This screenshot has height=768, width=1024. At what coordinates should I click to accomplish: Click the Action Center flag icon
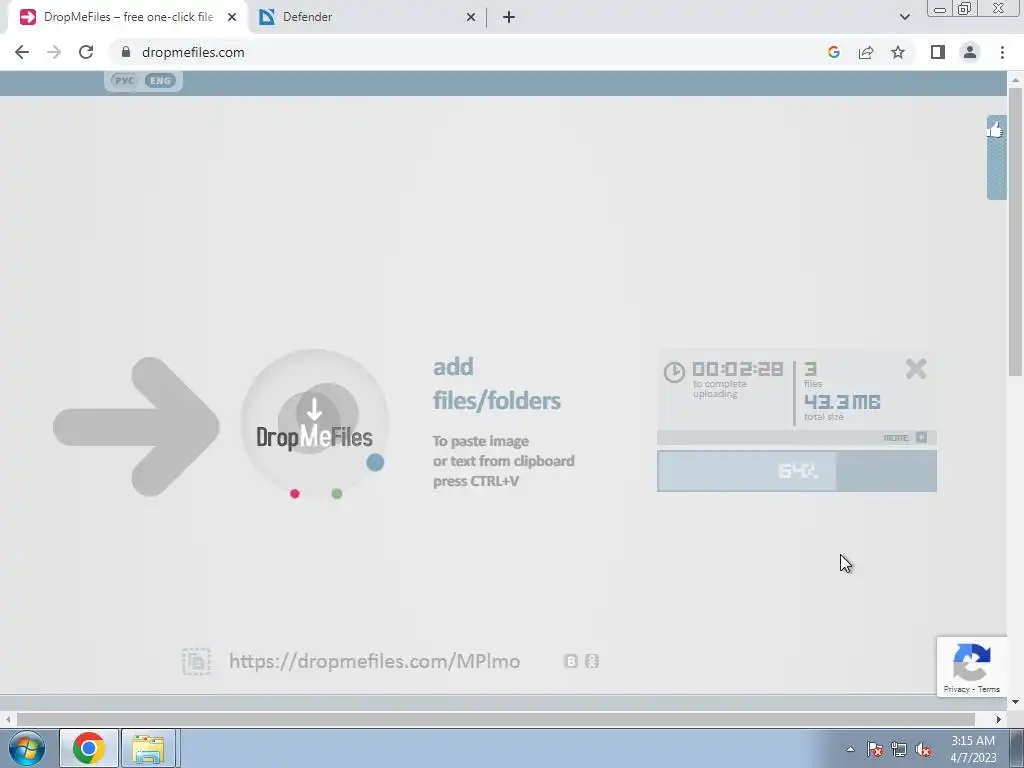click(x=875, y=749)
